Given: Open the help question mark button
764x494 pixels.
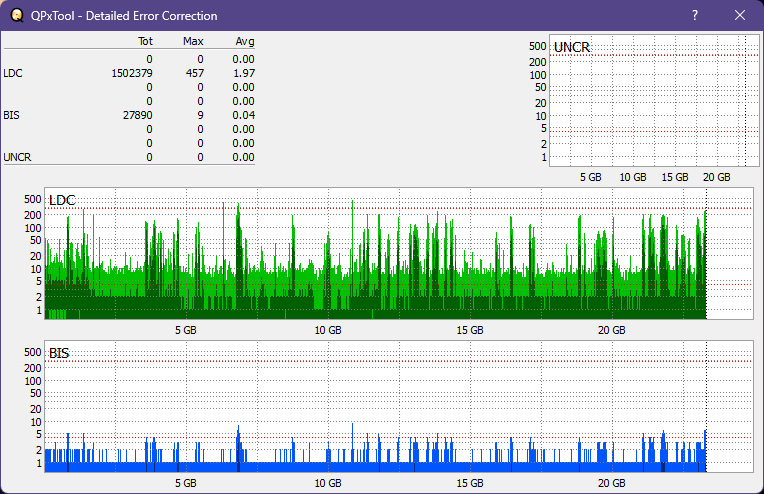Looking at the screenshot, I should (x=695, y=16).
